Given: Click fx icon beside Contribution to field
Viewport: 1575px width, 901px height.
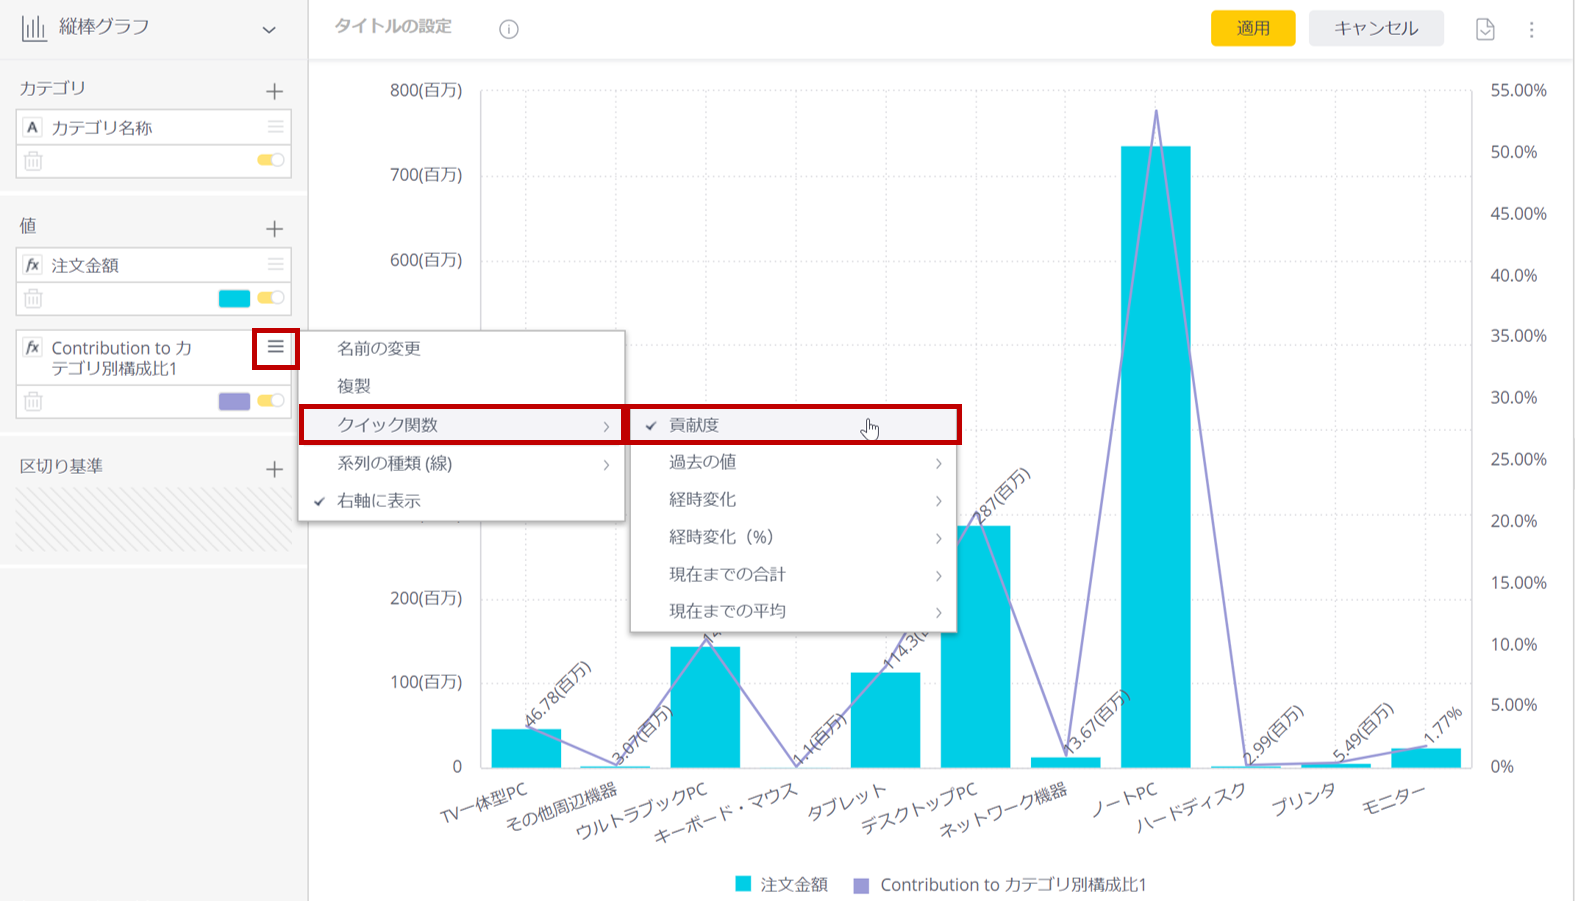Looking at the screenshot, I should pos(33,348).
